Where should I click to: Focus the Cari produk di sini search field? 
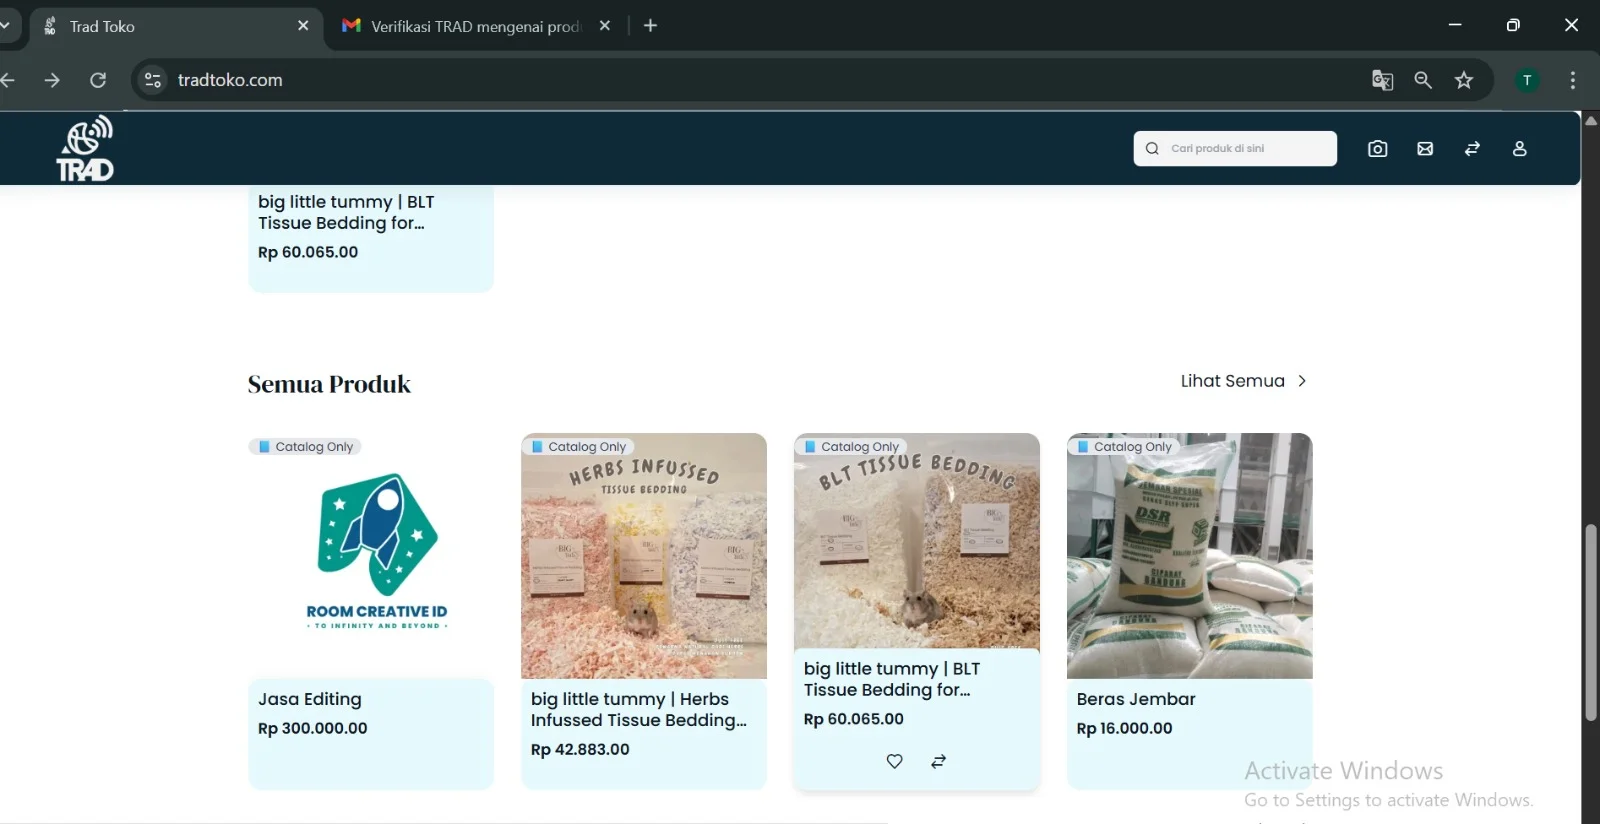[1235, 148]
